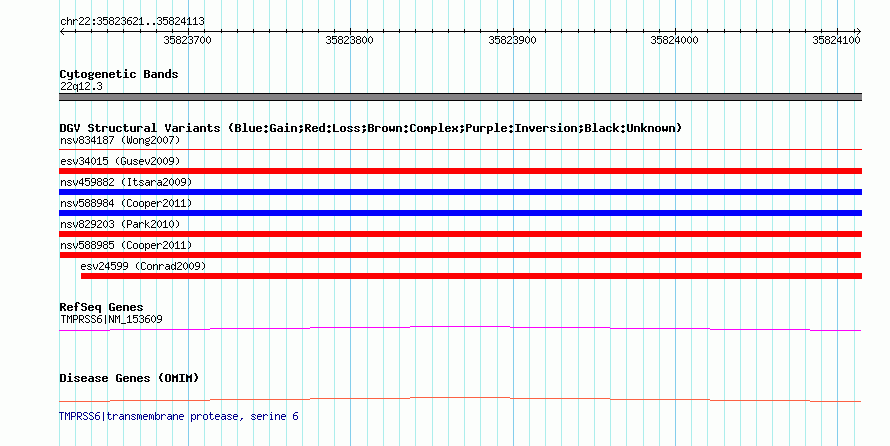Open variant esv34015 (Gusev2009) label

click(120, 161)
